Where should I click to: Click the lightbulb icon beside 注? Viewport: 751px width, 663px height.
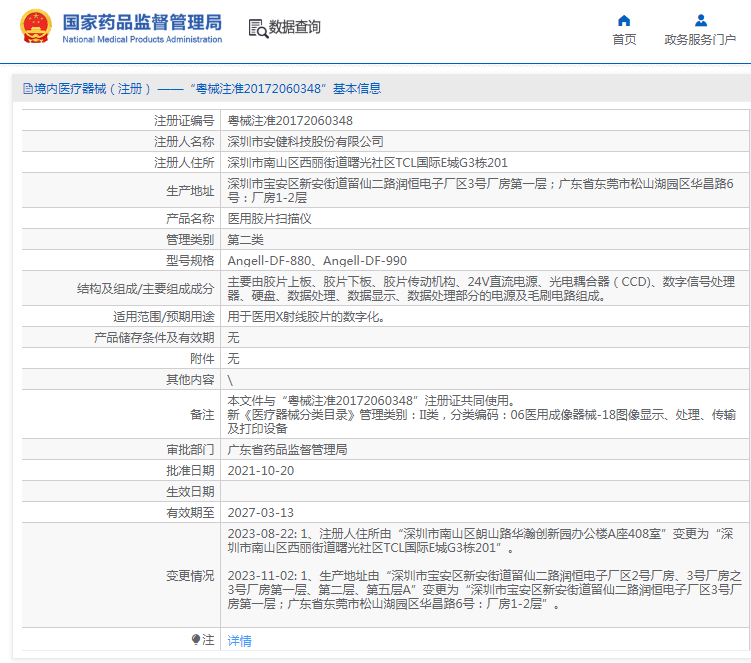(x=196, y=640)
